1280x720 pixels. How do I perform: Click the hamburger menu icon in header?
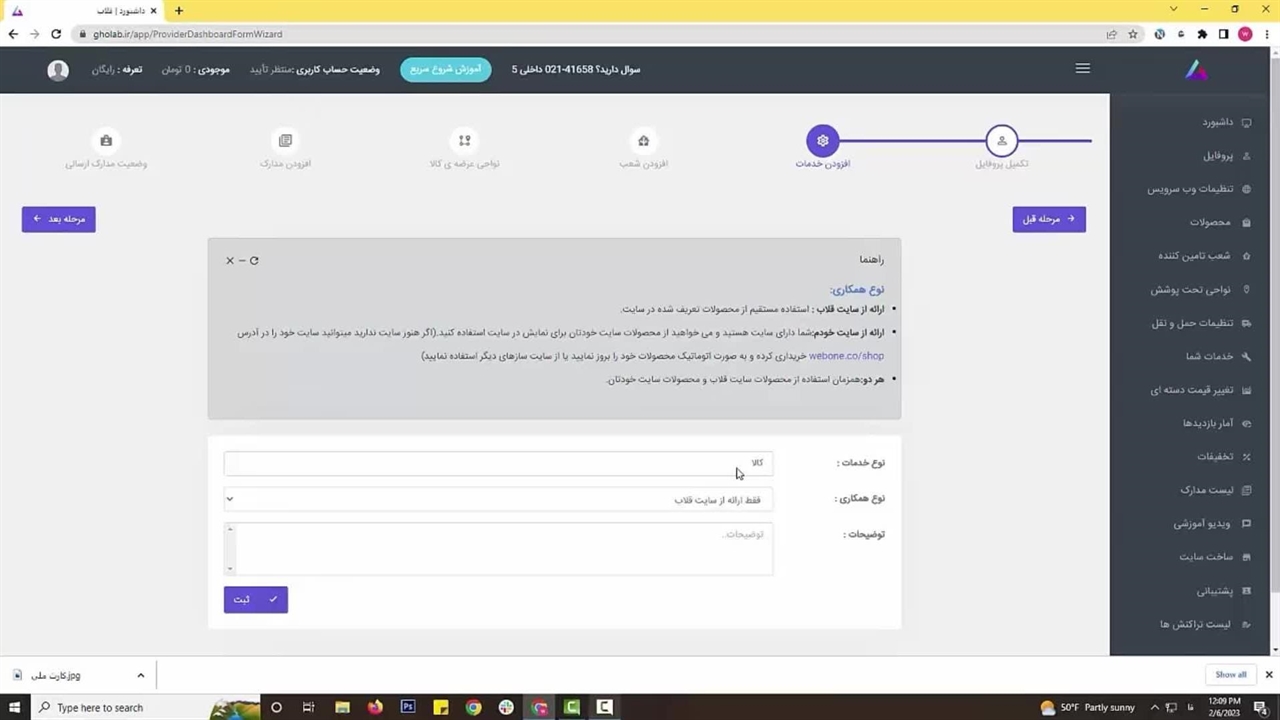pyautogui.click(x=1082, y=69)
